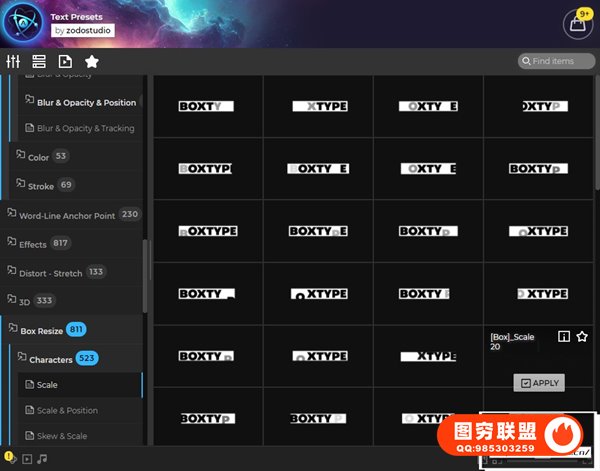The image size is (600, 471).
Task: Show favorites using toolbar star icon
Action: 92,62
